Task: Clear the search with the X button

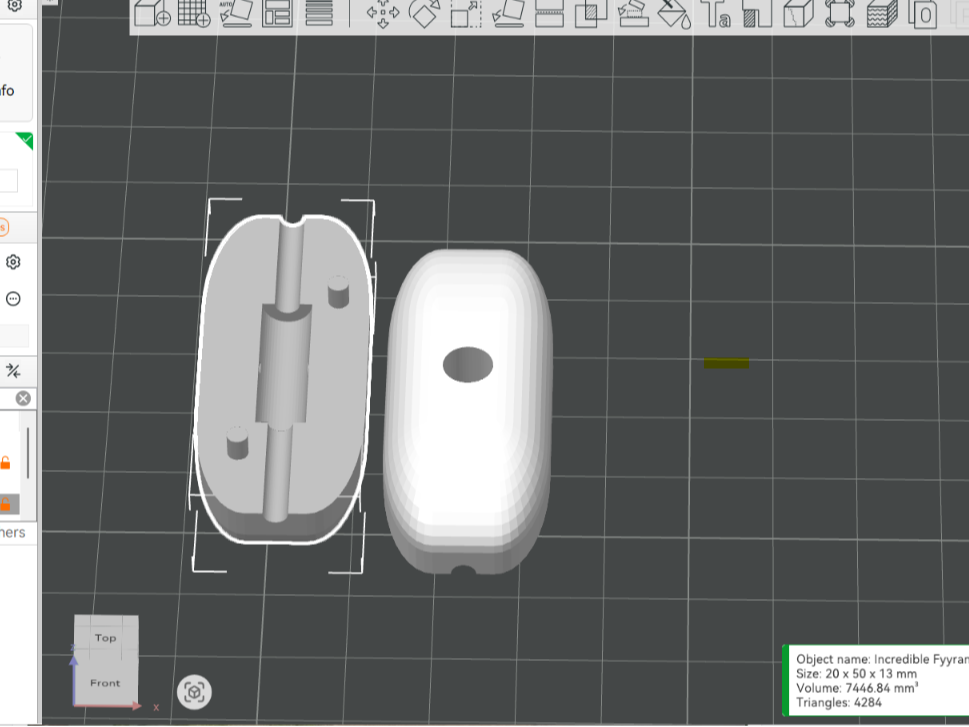Action: (23, 398)
